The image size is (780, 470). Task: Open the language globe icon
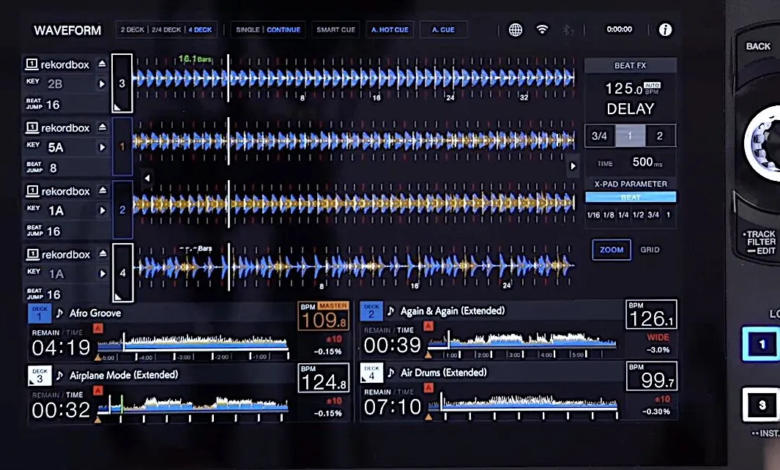tap(515, 30)
